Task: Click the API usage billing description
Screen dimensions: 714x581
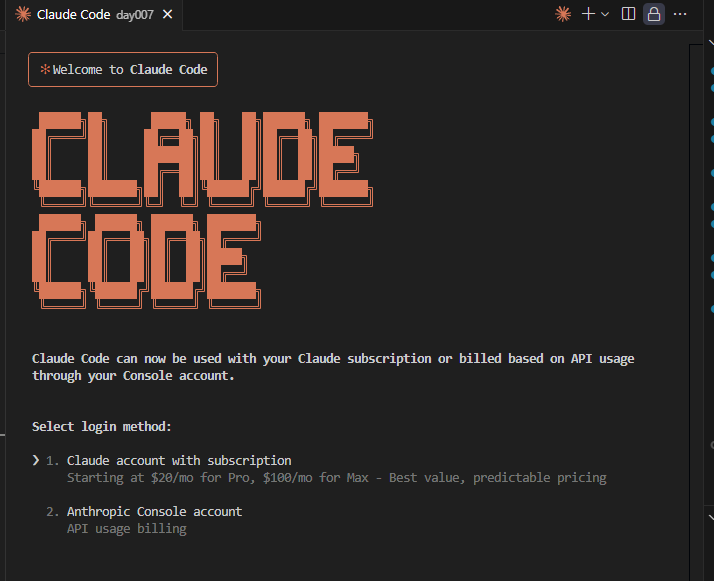Action: [127, 529]
